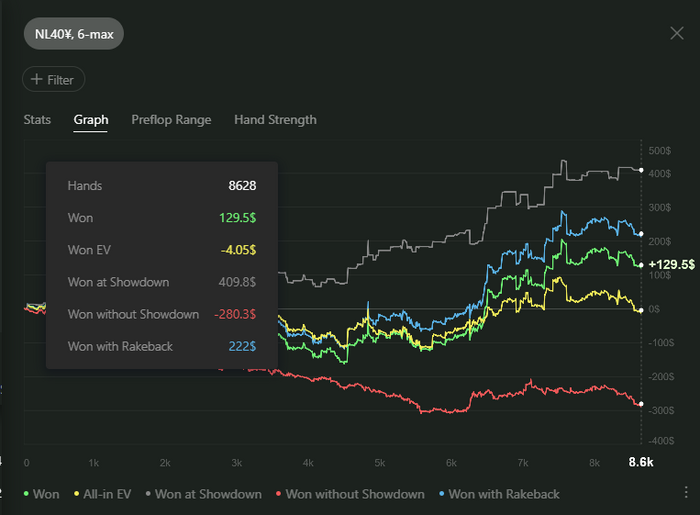Close the graph panel with X
Viewport: 700px width, 515px height.
(677, 33)
